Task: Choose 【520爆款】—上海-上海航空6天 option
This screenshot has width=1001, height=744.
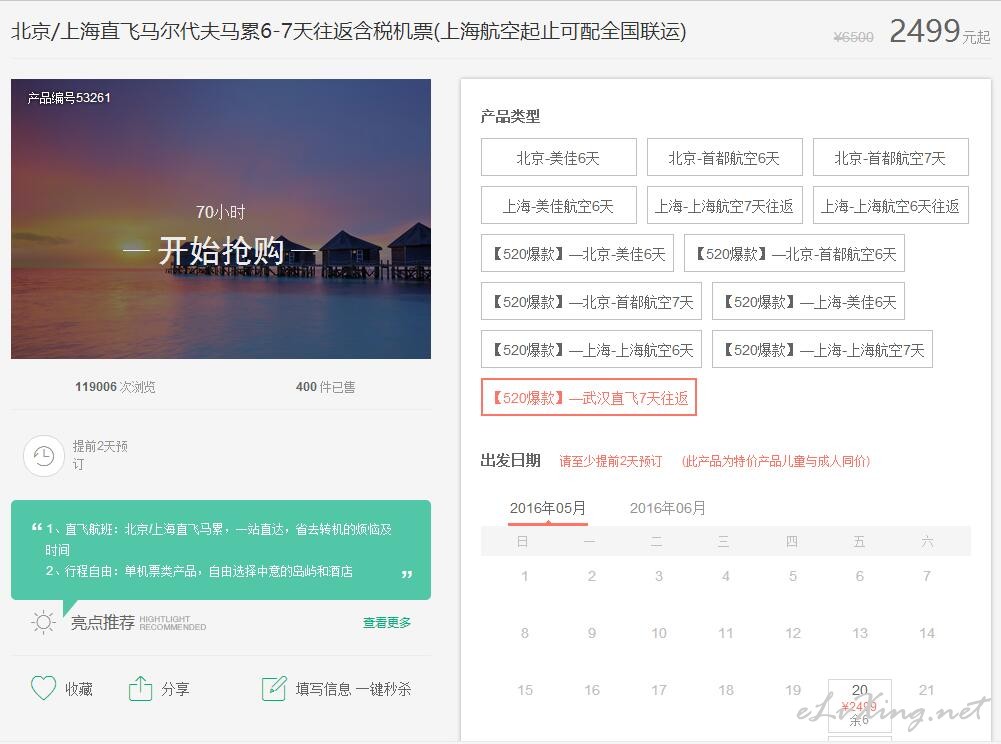Action: click(x=591, y=349)
